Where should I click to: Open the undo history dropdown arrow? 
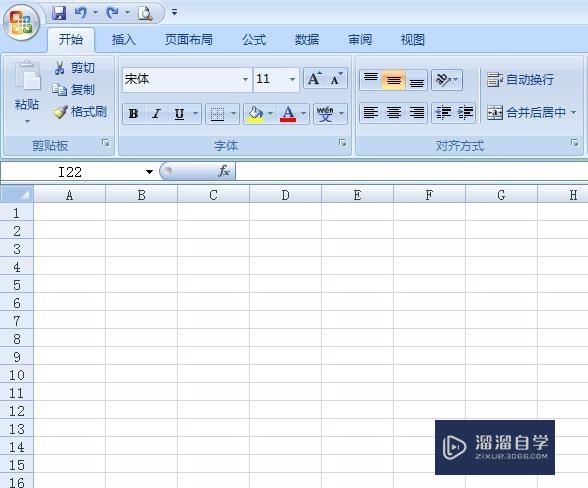click(95, 13)
